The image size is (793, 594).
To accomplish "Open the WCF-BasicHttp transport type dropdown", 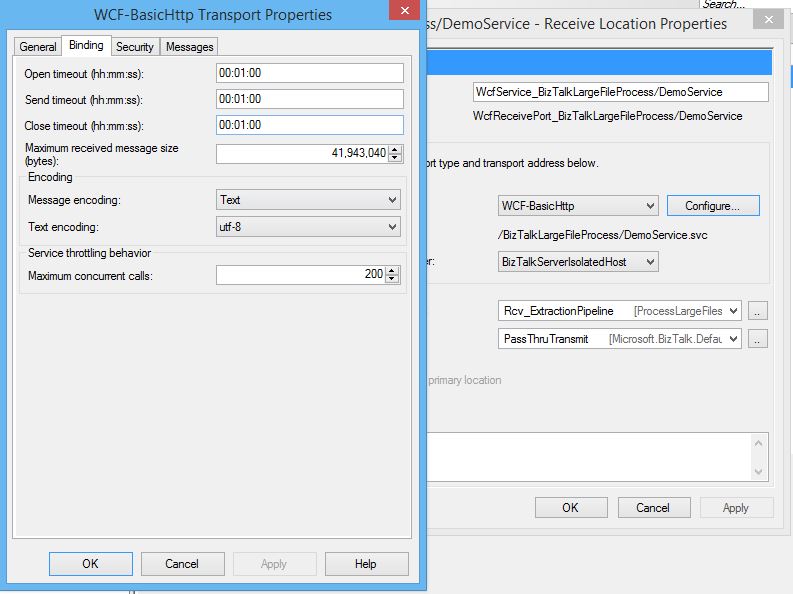I will pos(578,206).
